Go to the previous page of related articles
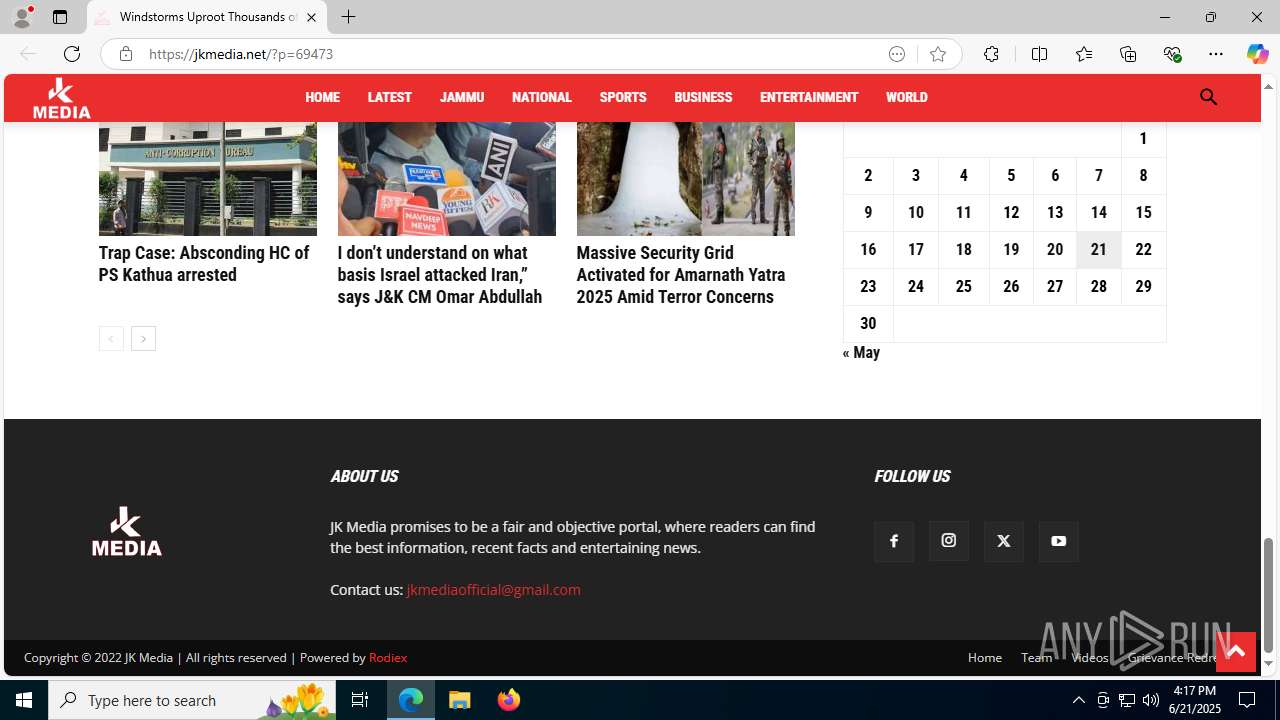 111,339
